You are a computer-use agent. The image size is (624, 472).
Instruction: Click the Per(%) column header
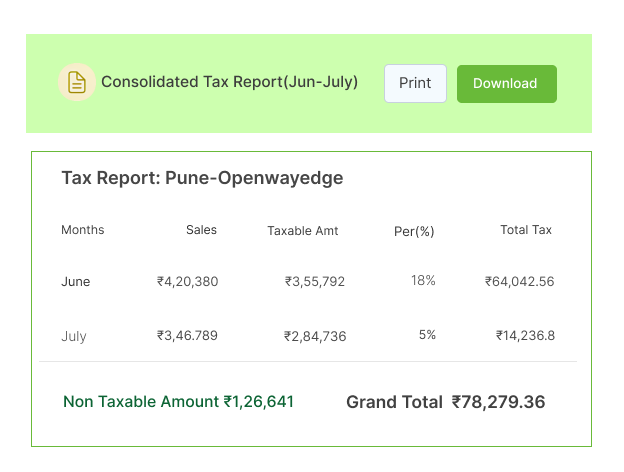click(414, 231)
